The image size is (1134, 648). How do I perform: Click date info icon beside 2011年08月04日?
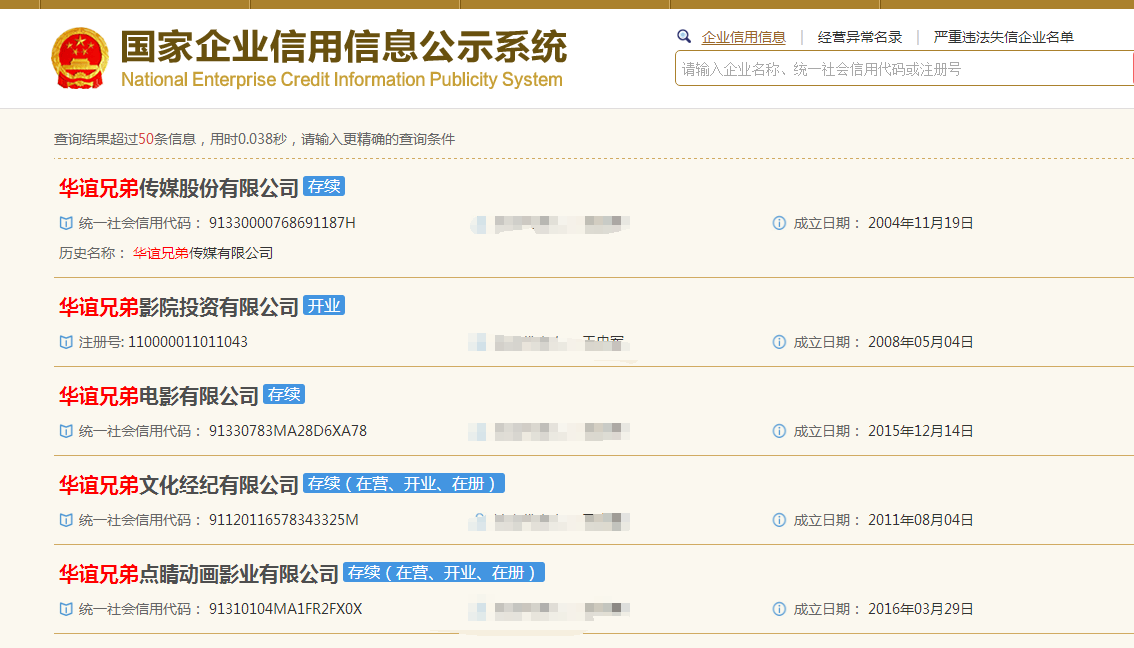[x=779, y=520]
